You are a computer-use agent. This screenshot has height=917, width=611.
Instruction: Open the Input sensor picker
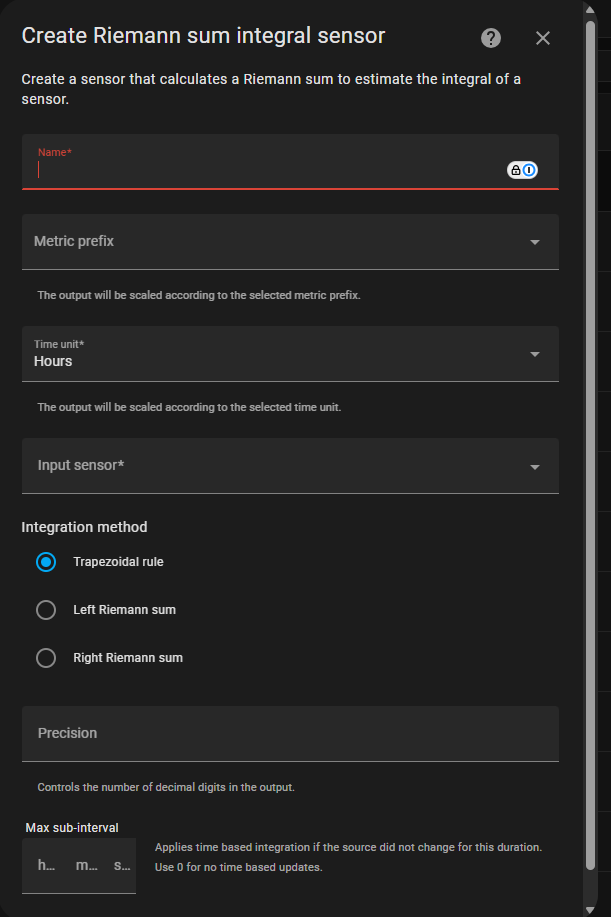click(280, 466)
